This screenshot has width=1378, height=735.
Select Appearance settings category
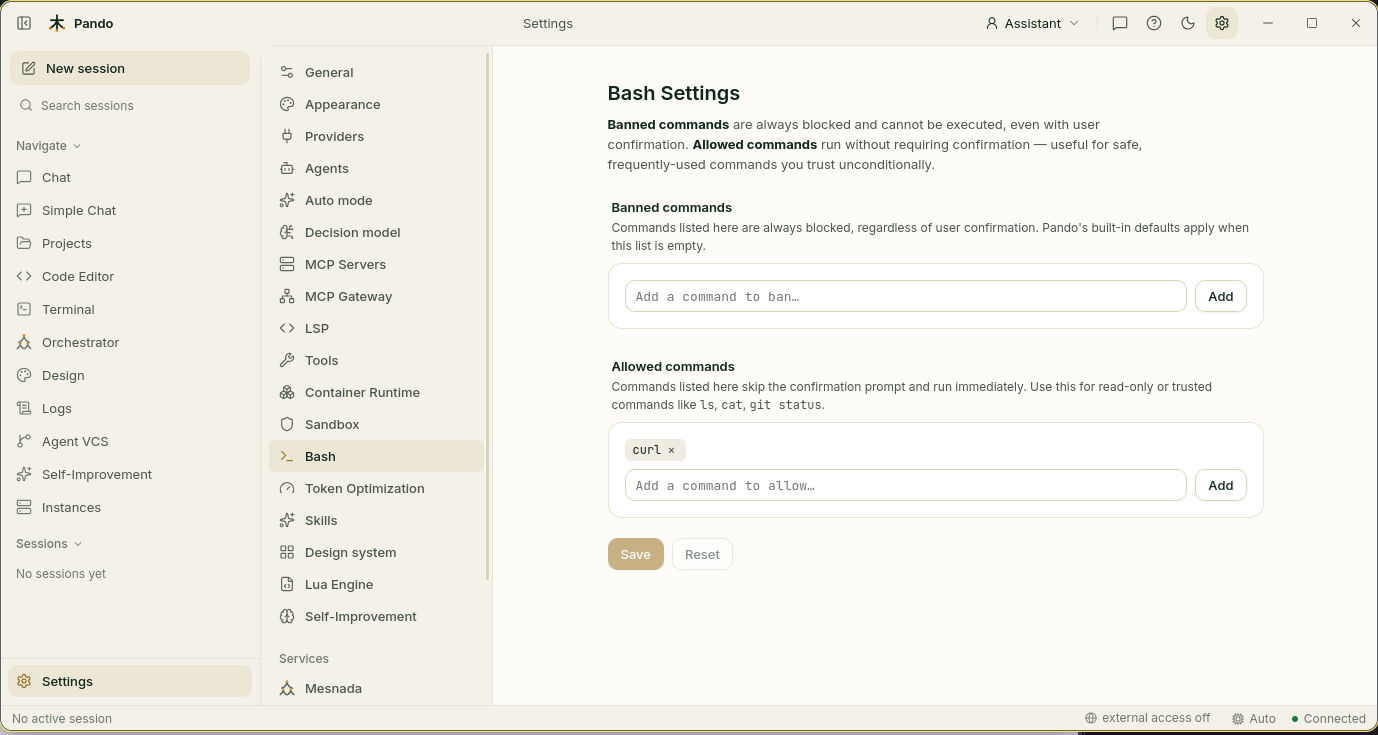376,104
